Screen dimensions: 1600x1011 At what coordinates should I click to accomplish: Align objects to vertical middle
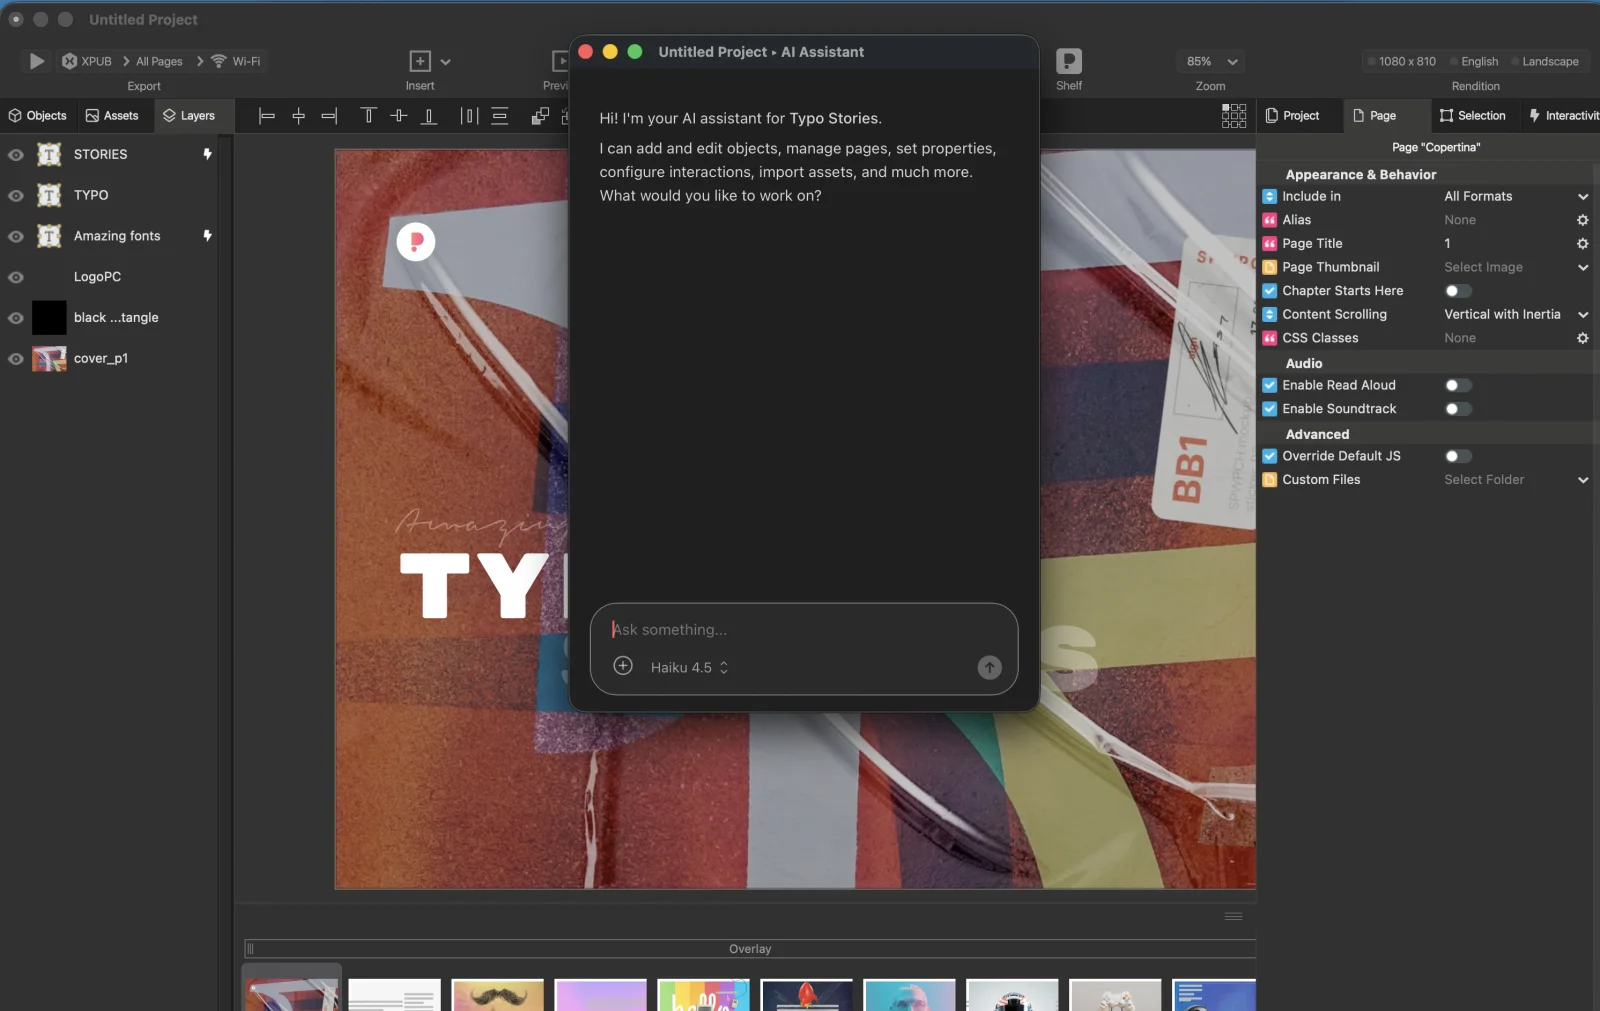pos(399,116)
